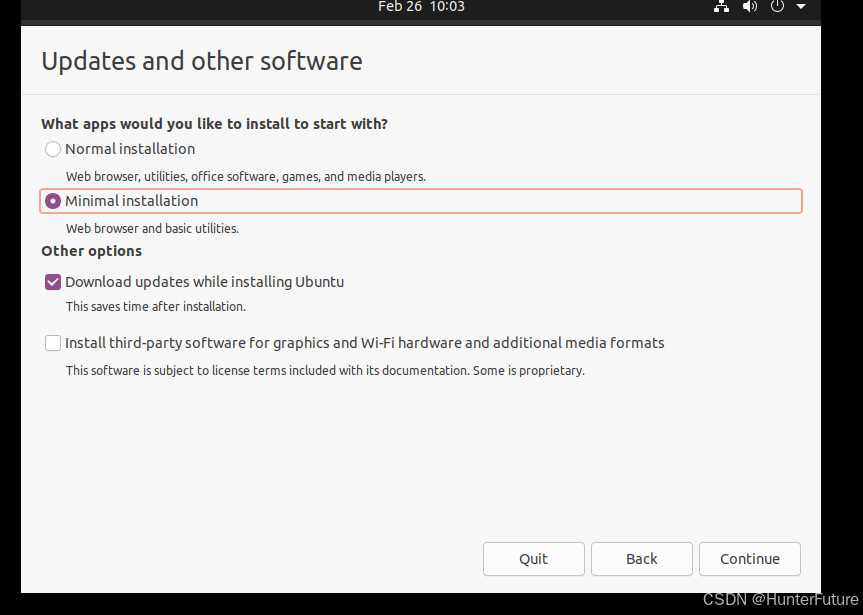Go to previous step with Back

[x=641, y=559]
